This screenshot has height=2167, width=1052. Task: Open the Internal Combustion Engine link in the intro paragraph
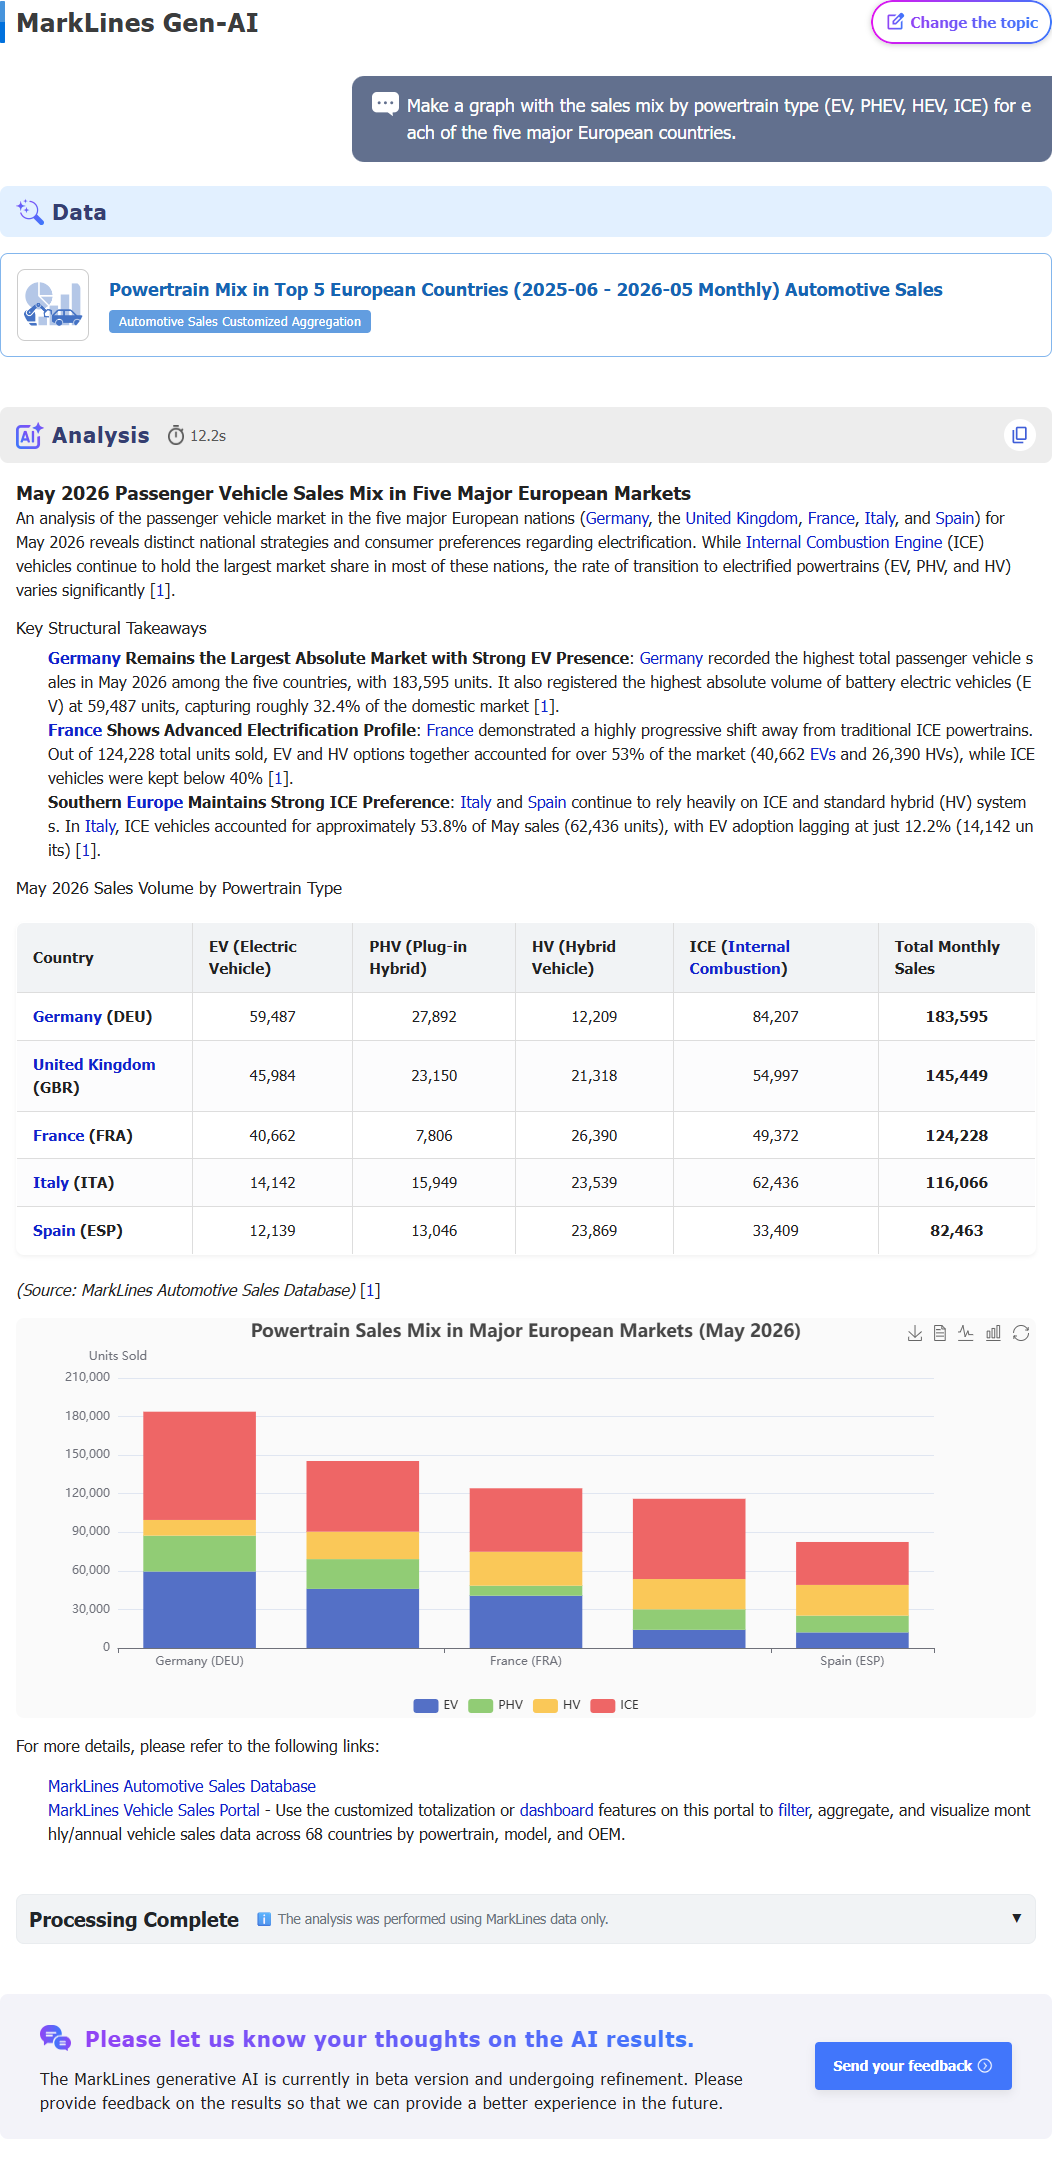click(844, 542)
